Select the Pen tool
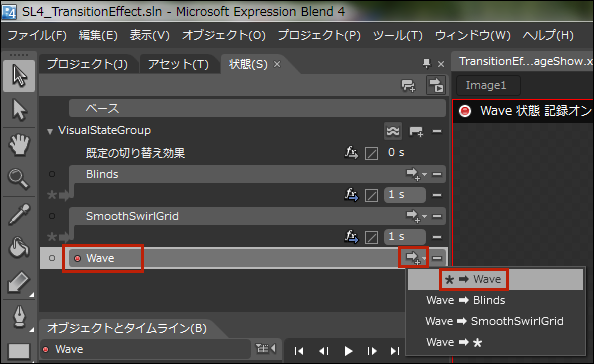The width and height of the screenshot is (594, 364). click(19, 316)
